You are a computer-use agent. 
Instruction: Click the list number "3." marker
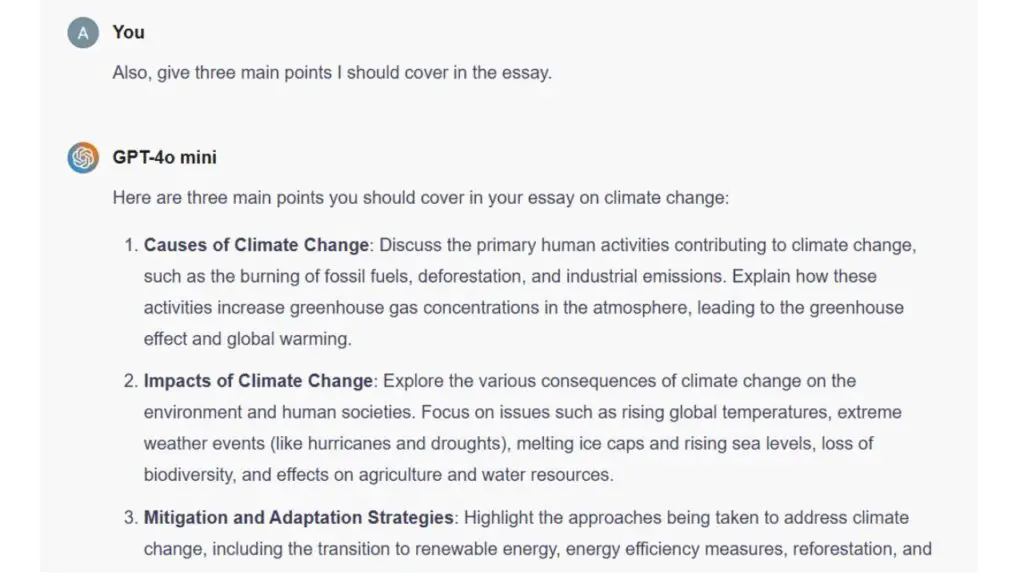[130, 518]
